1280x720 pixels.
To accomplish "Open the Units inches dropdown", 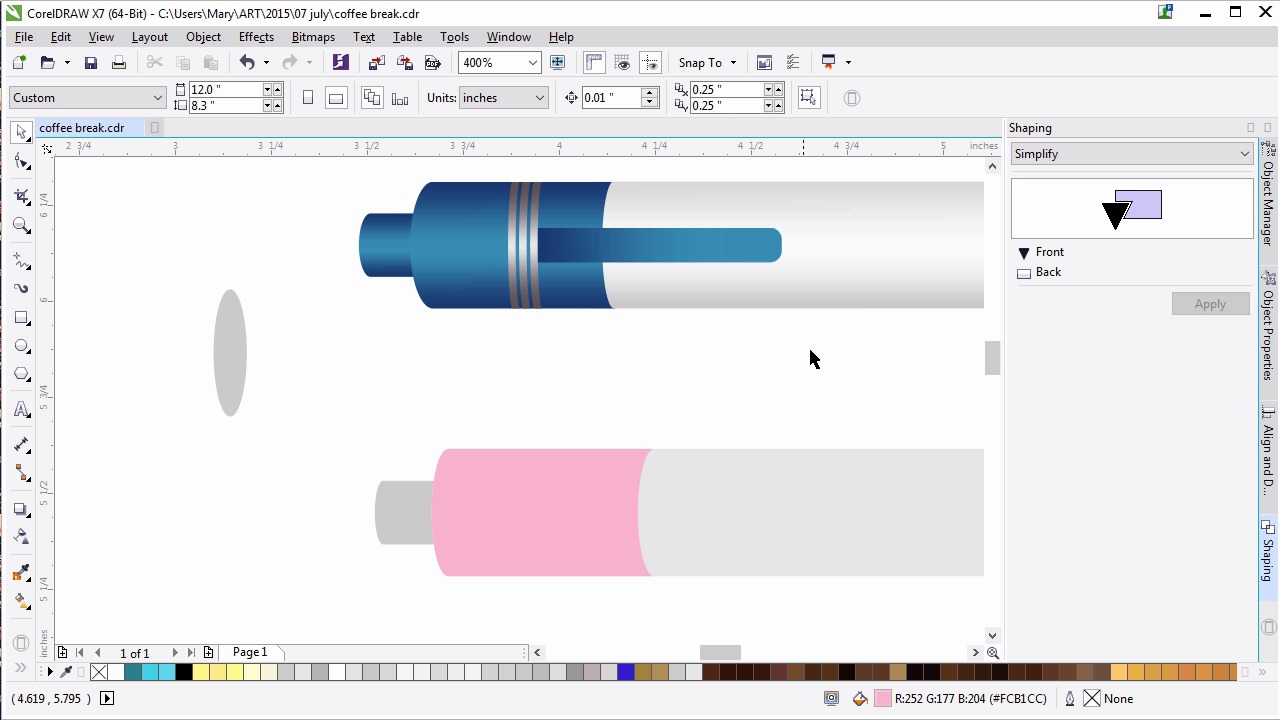I will [x=539, y=98].
